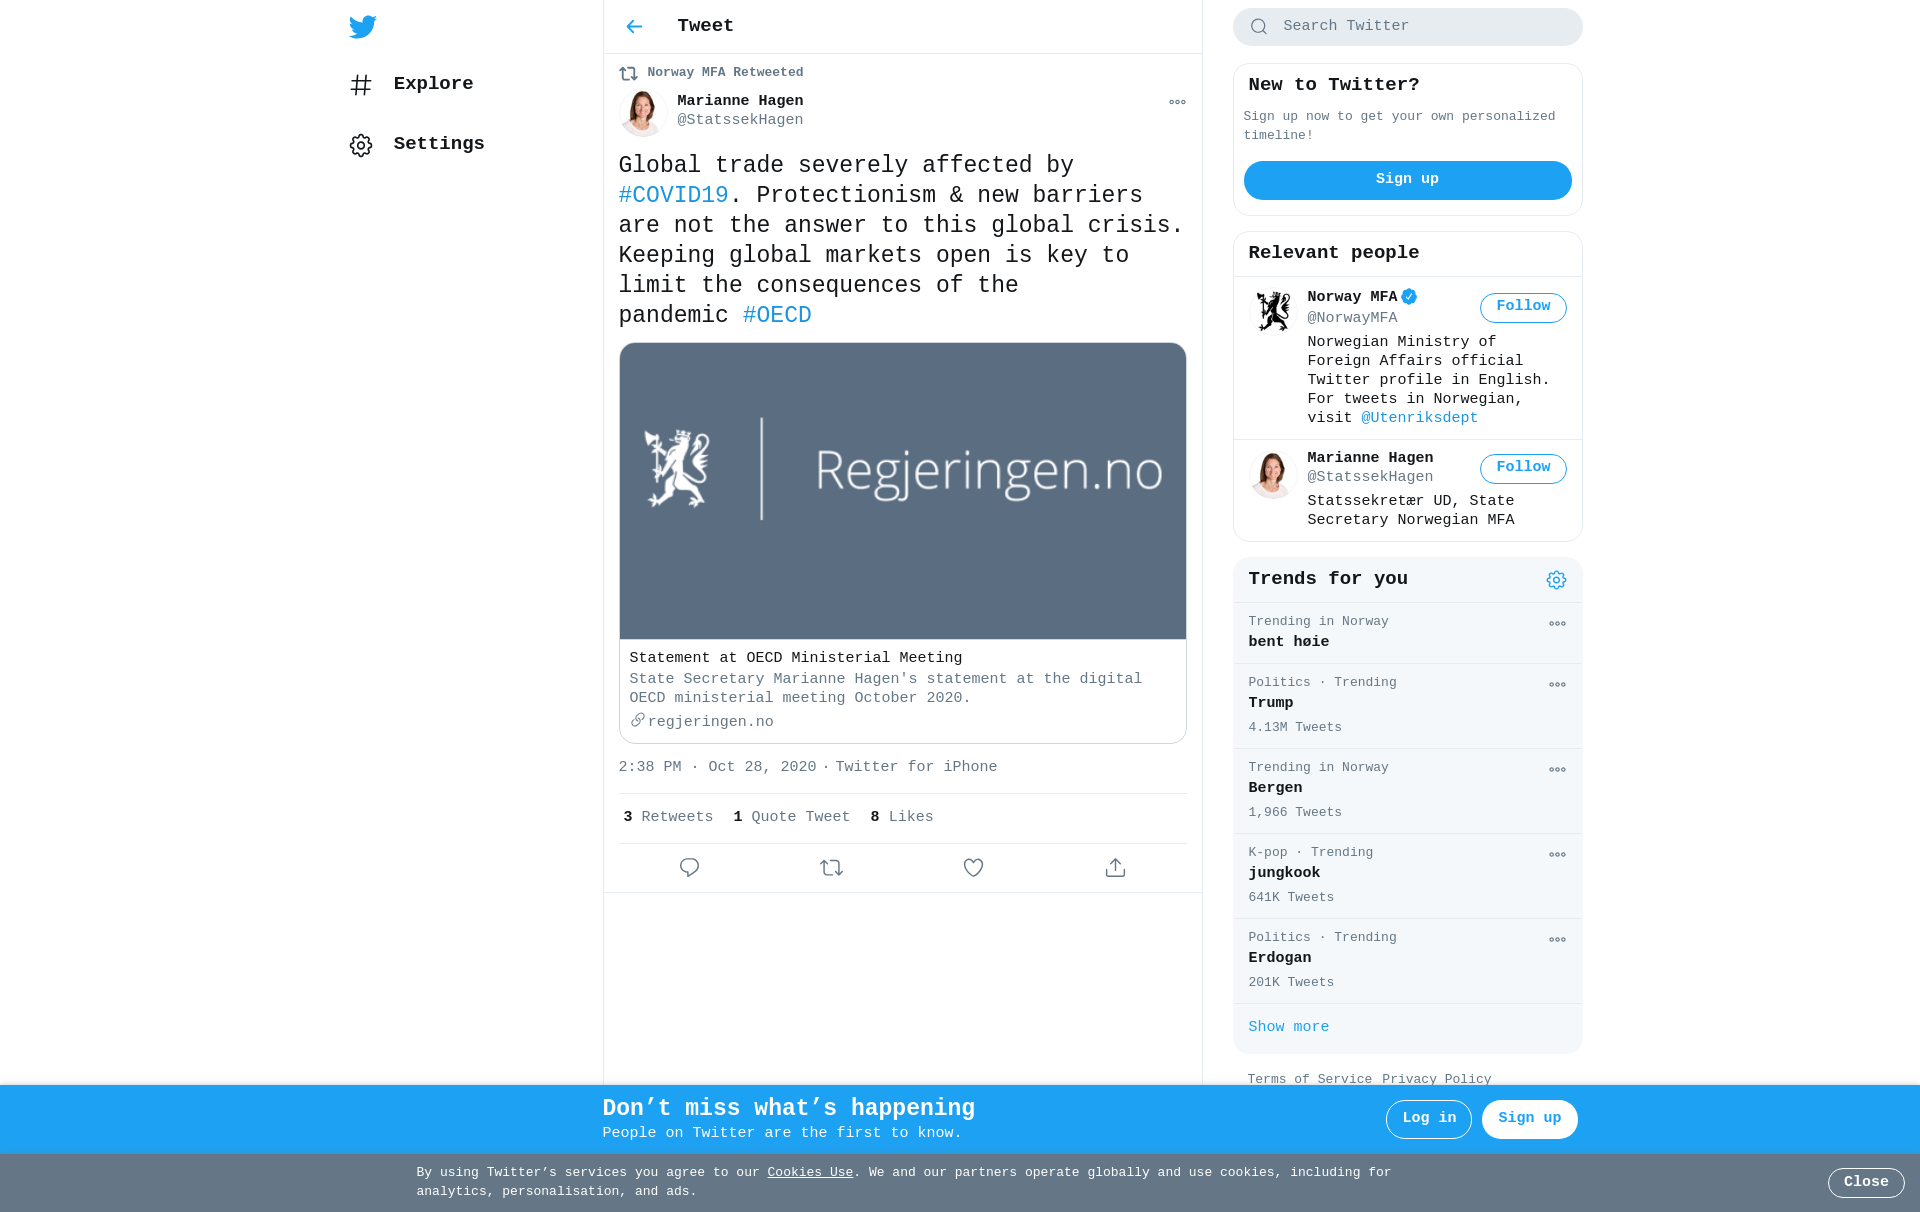Follow Marianne Hagen in Relevant people
The height and width of the screenshot is (1212, 1920).
(x=1523, y=469)
